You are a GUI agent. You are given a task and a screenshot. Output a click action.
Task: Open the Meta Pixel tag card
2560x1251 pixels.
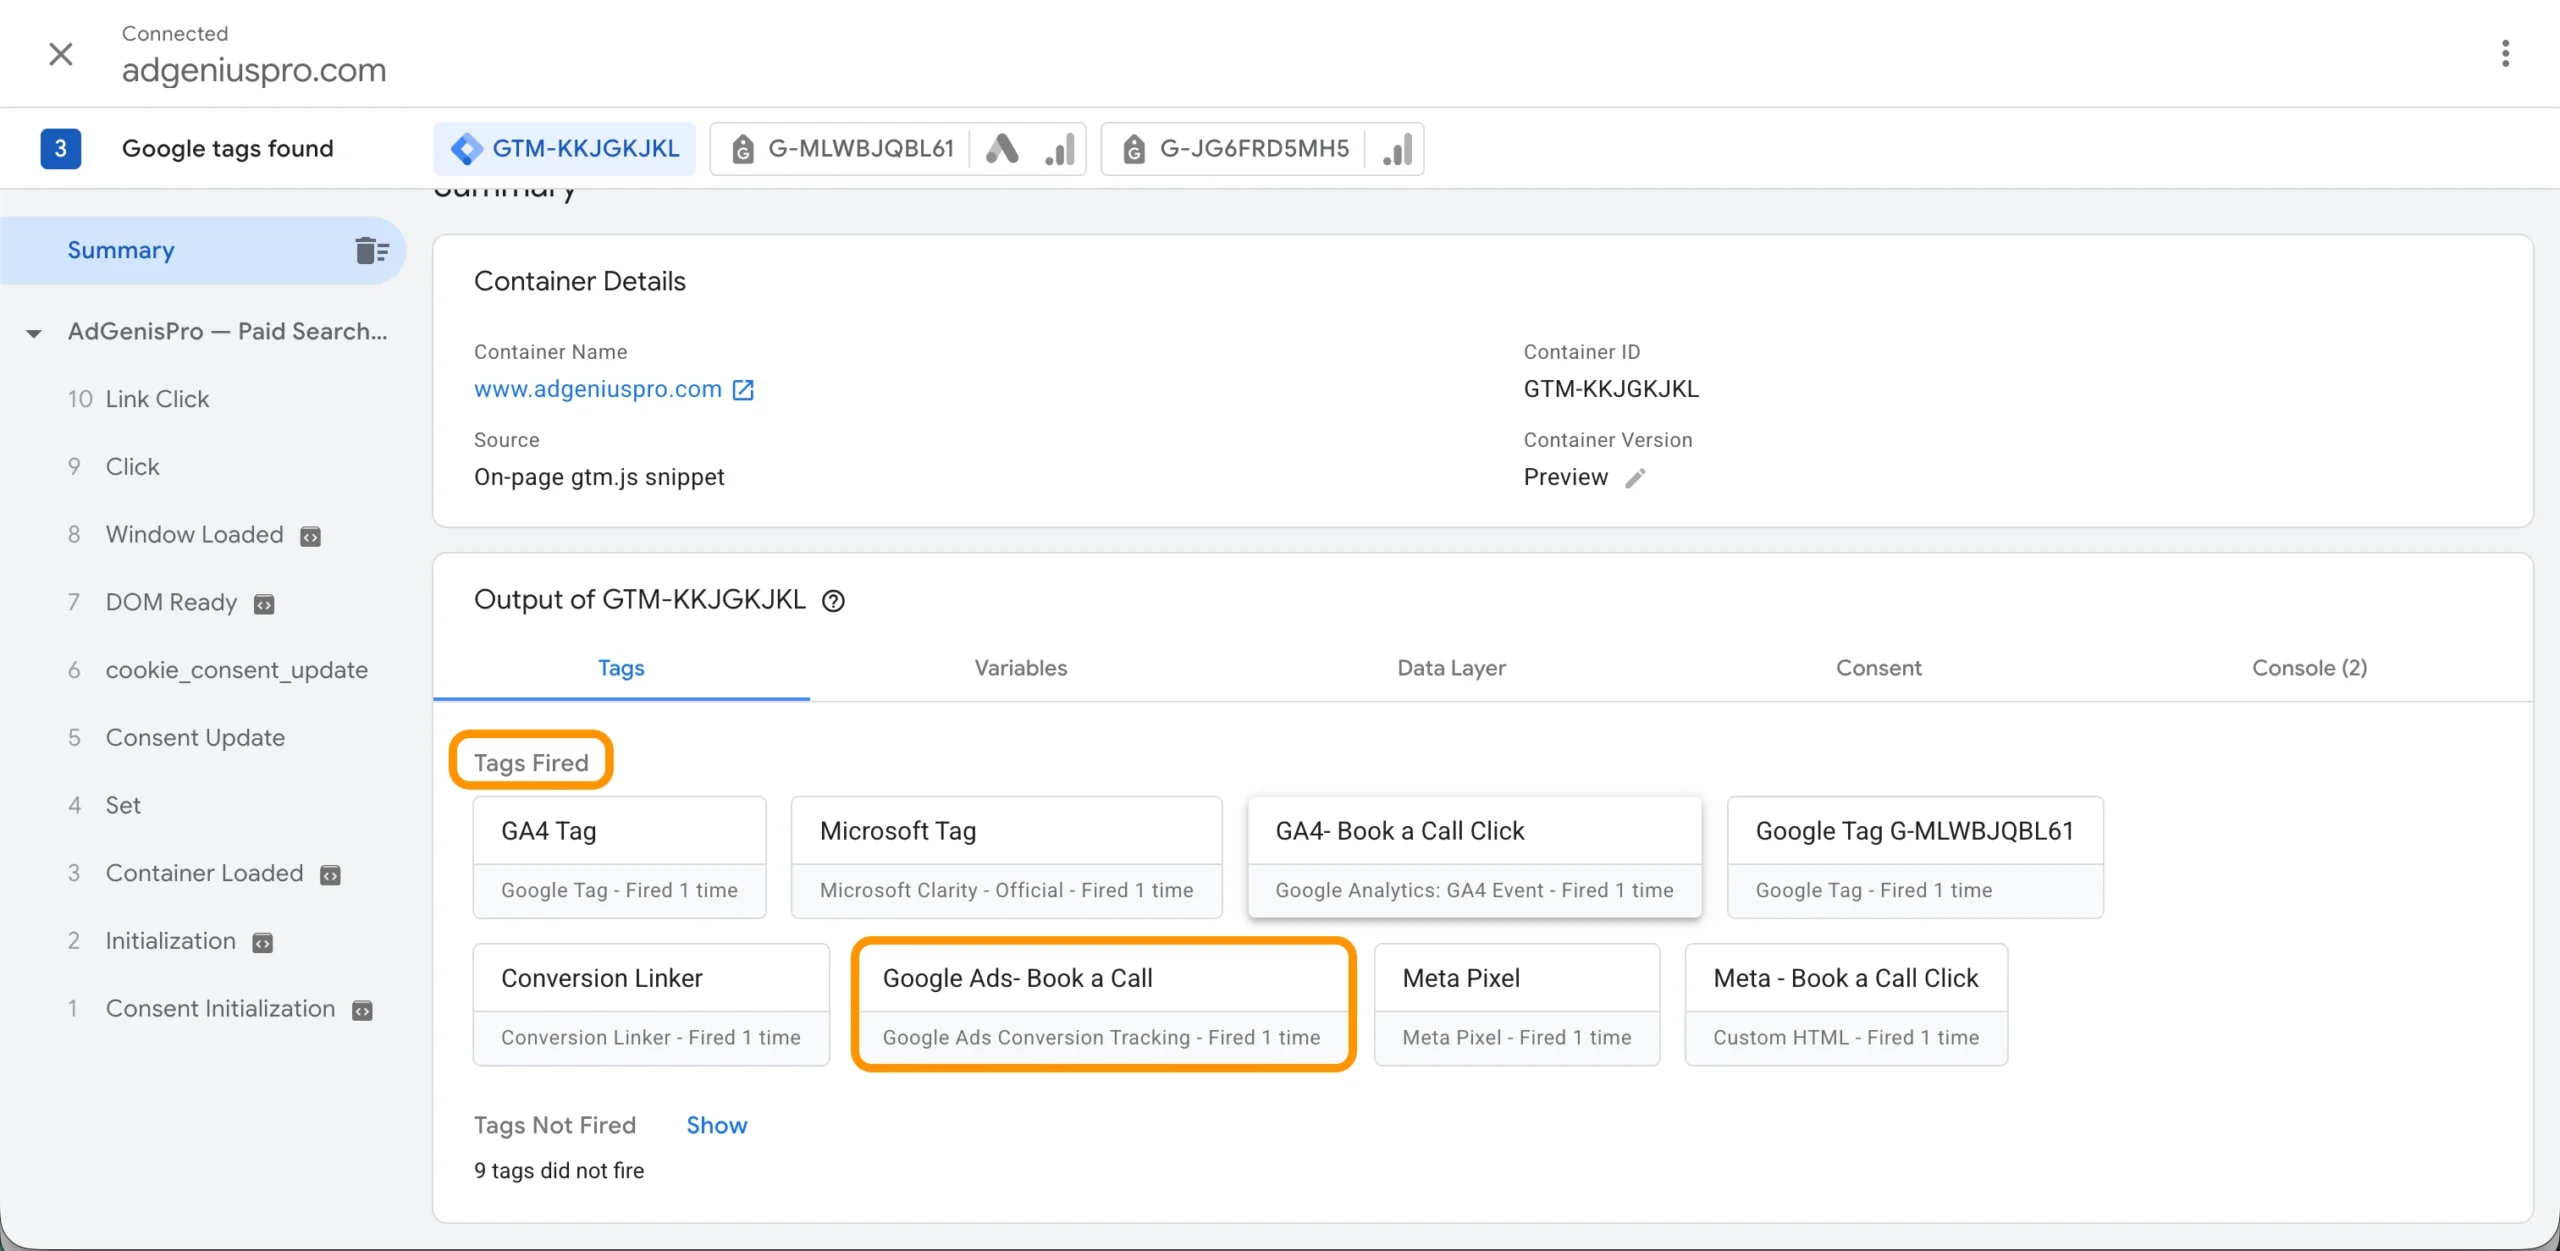coord(1517,1005)
